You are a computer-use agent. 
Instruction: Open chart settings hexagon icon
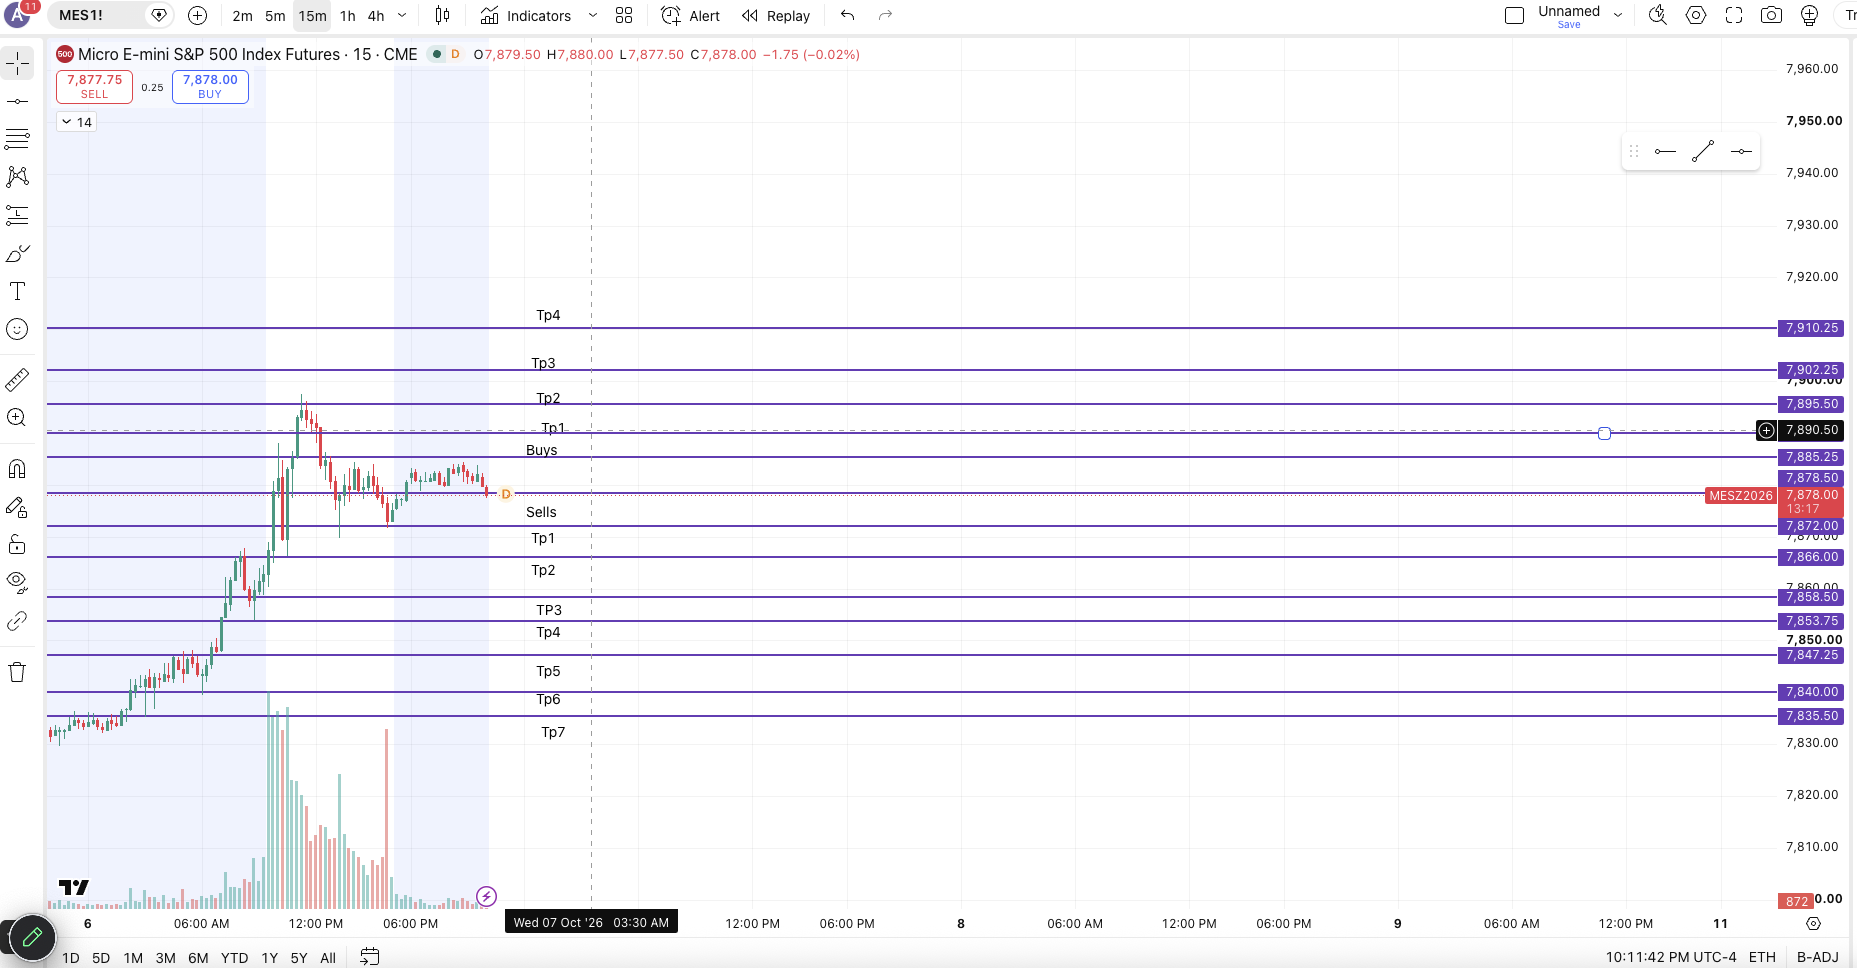pos(1696,15)
